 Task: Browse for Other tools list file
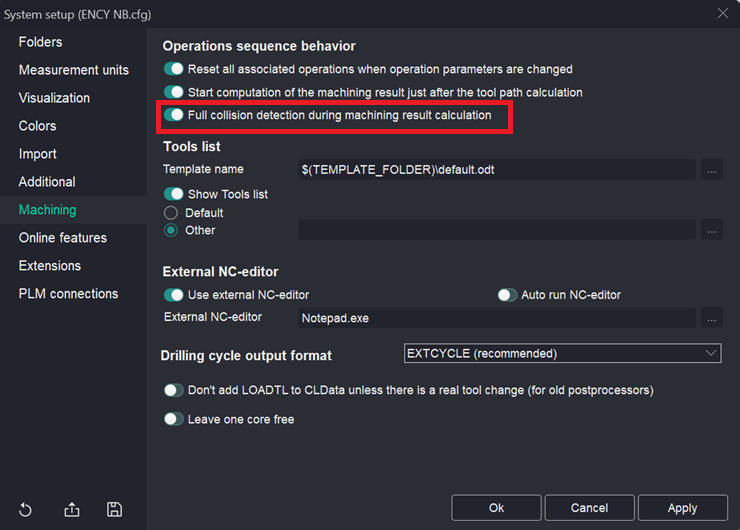711,230
